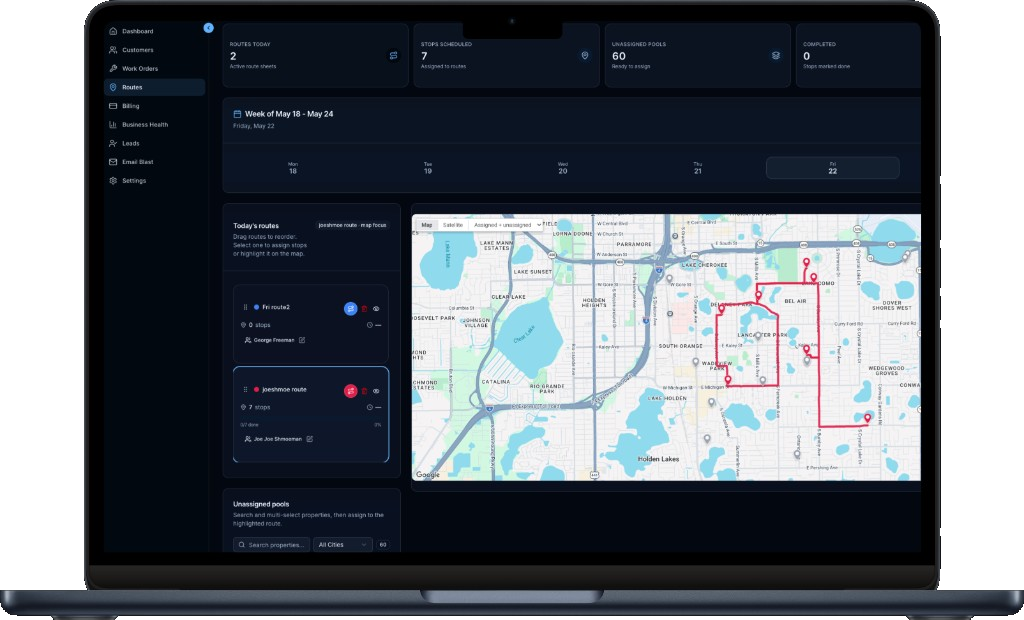Grab drag handle of Fri route2
The image size is (1024, 620).
coord(246,307)
